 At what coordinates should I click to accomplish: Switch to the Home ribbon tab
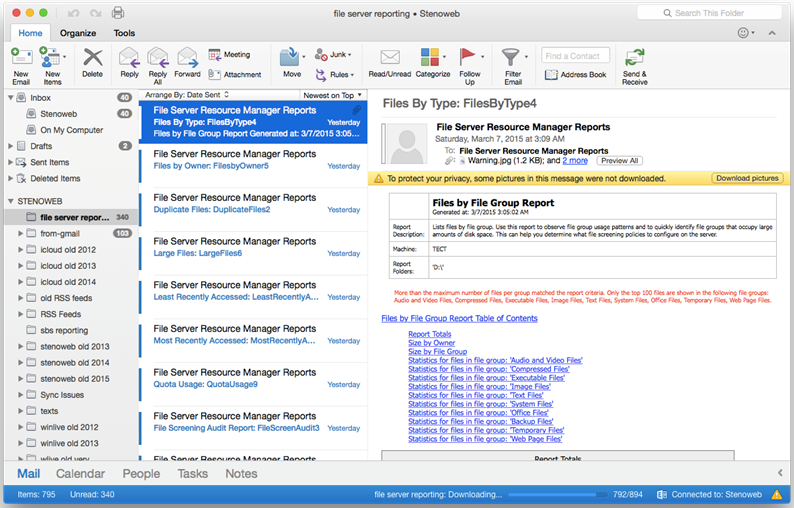point(30,33)
